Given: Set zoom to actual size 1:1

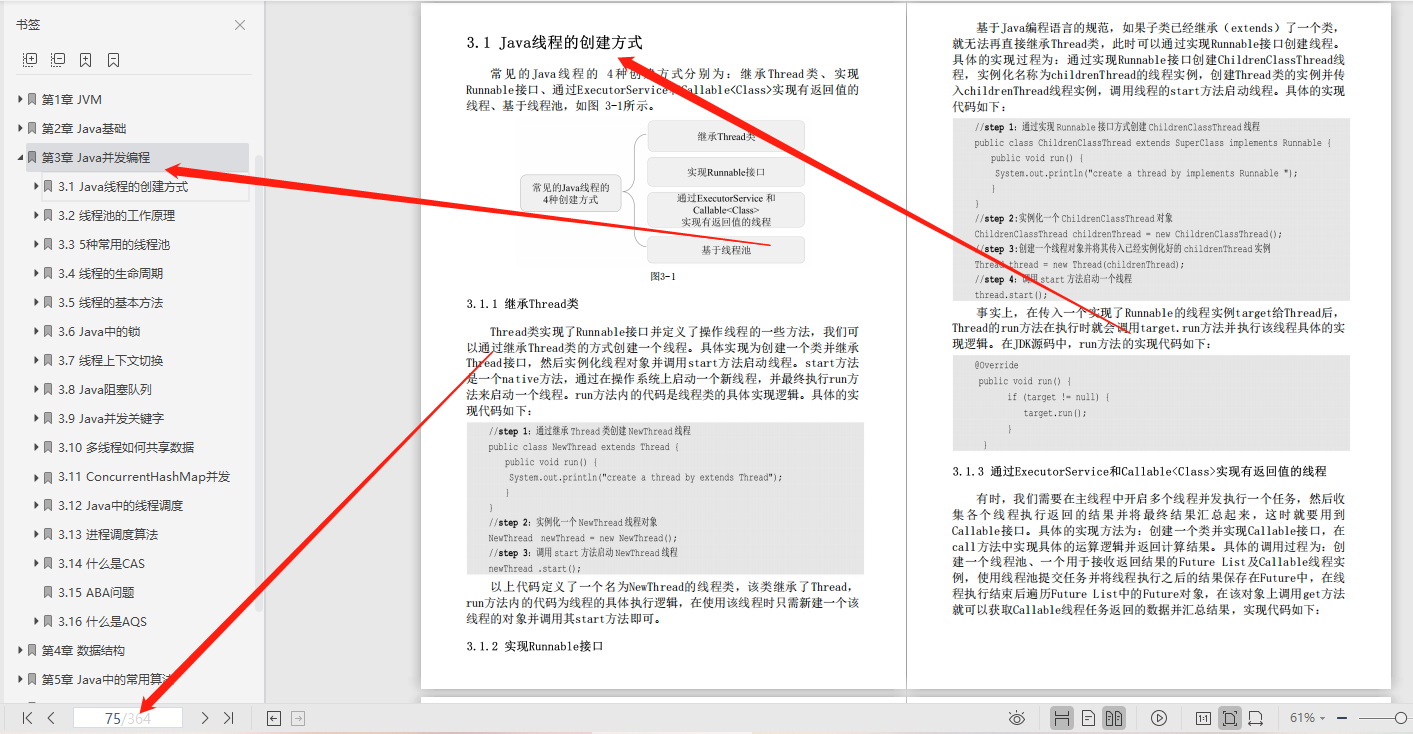Looking at the screenshot, I should (x=1203, y=718).
